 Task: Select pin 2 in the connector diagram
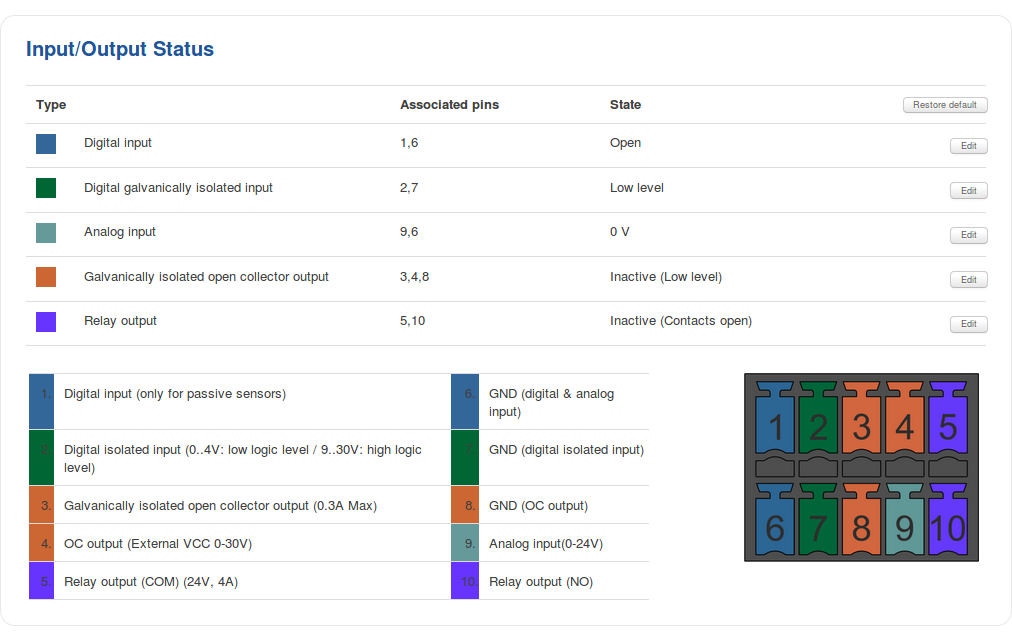pos(819,426)
